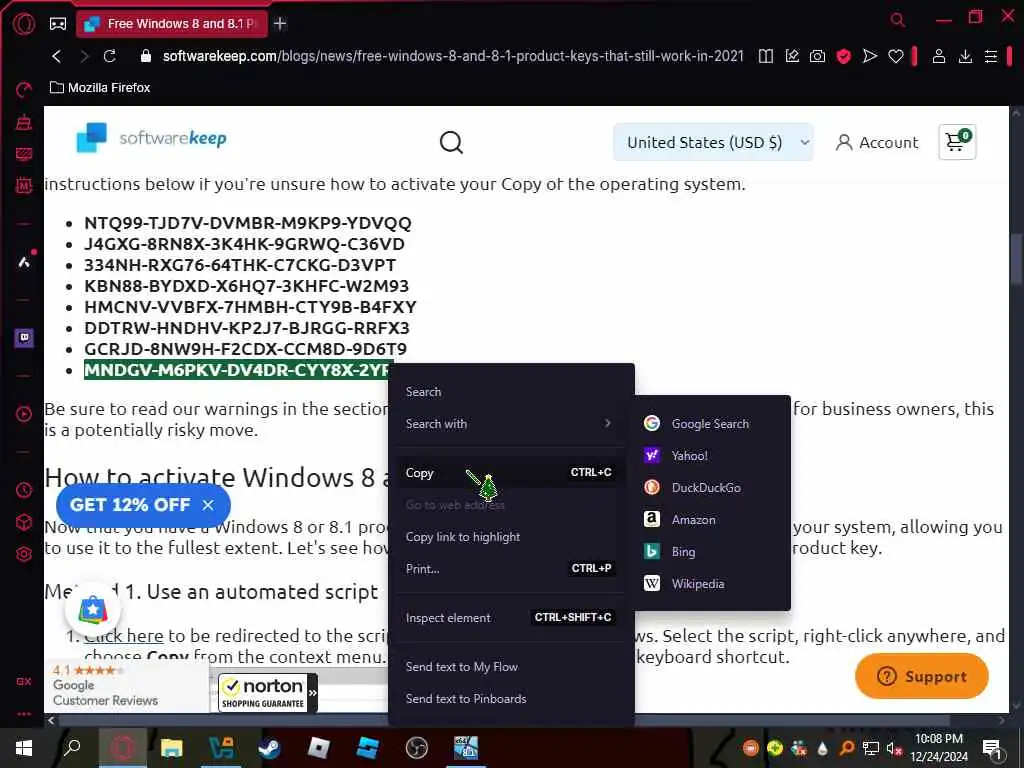The height and width of the screenshot is (768, 1024).
Task: Dismiss the GET 12% OFF banner
Action: click(208, 505)
